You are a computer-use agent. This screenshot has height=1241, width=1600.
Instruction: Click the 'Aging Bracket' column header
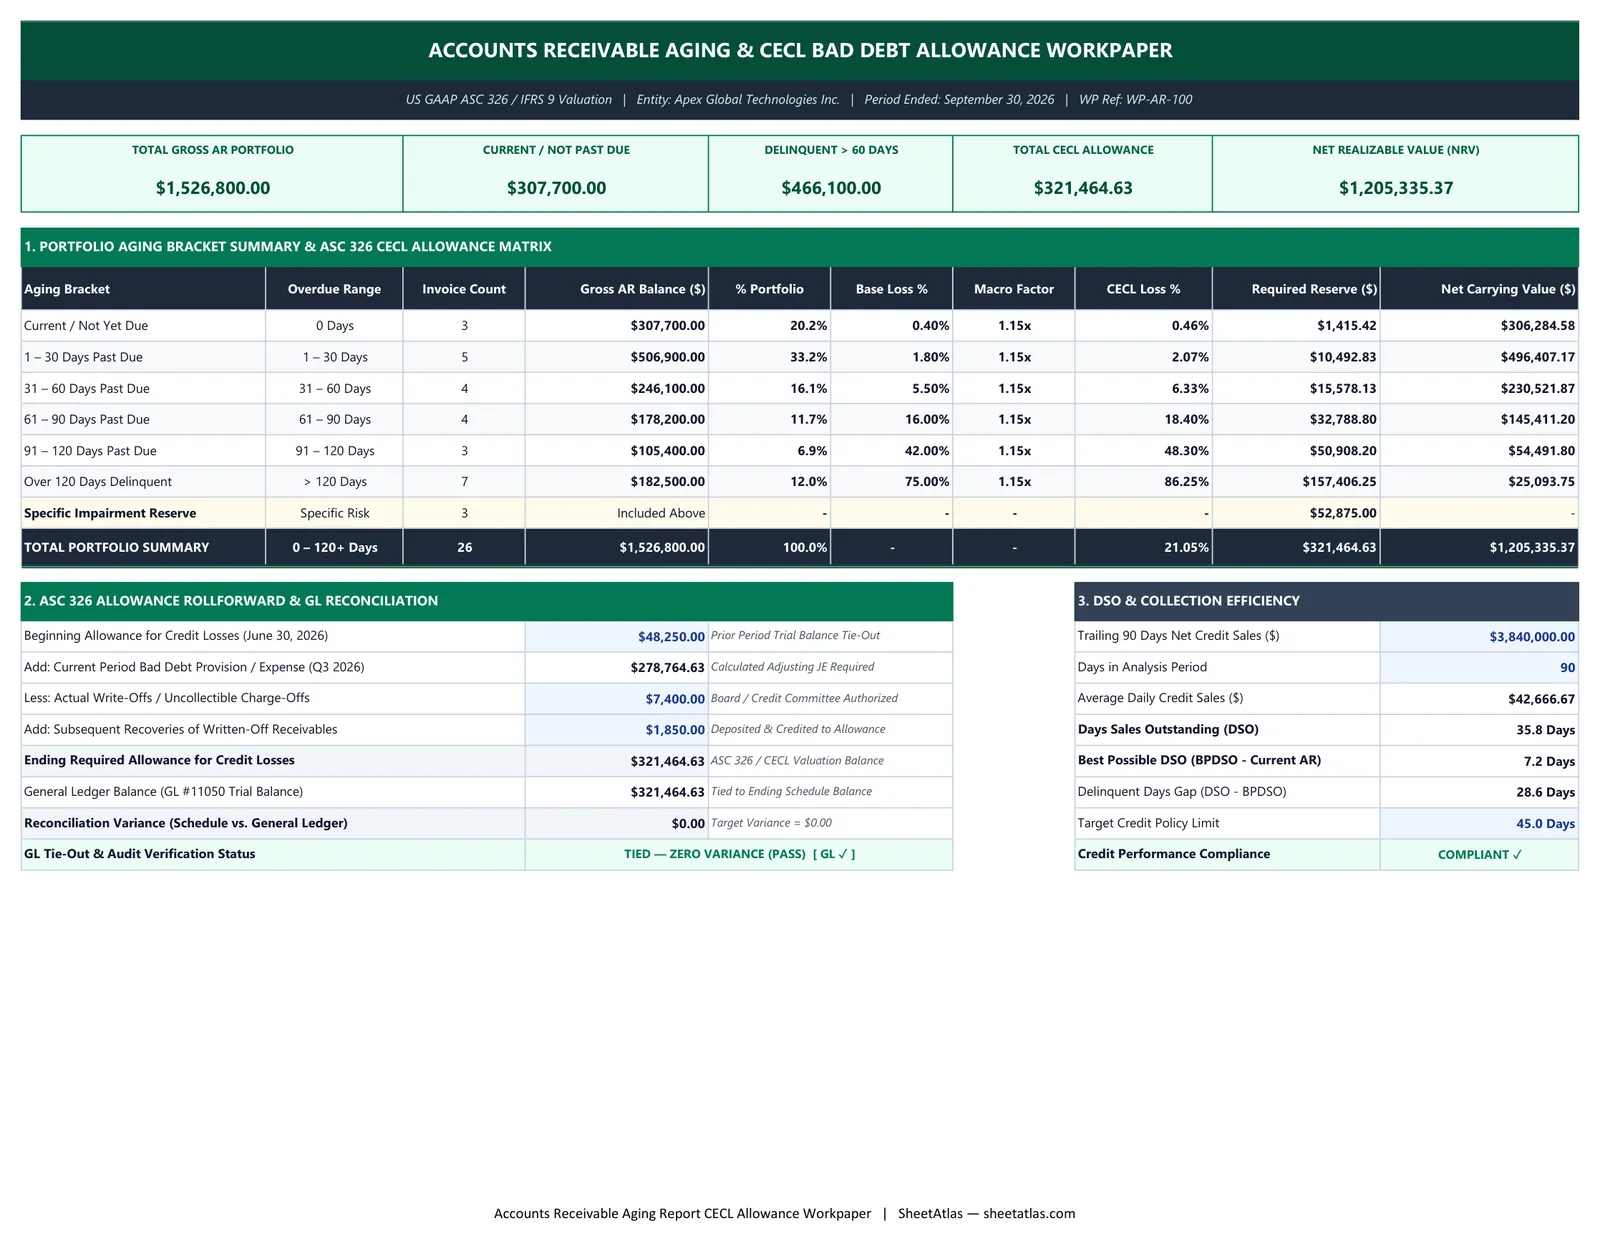coord(143,289)
